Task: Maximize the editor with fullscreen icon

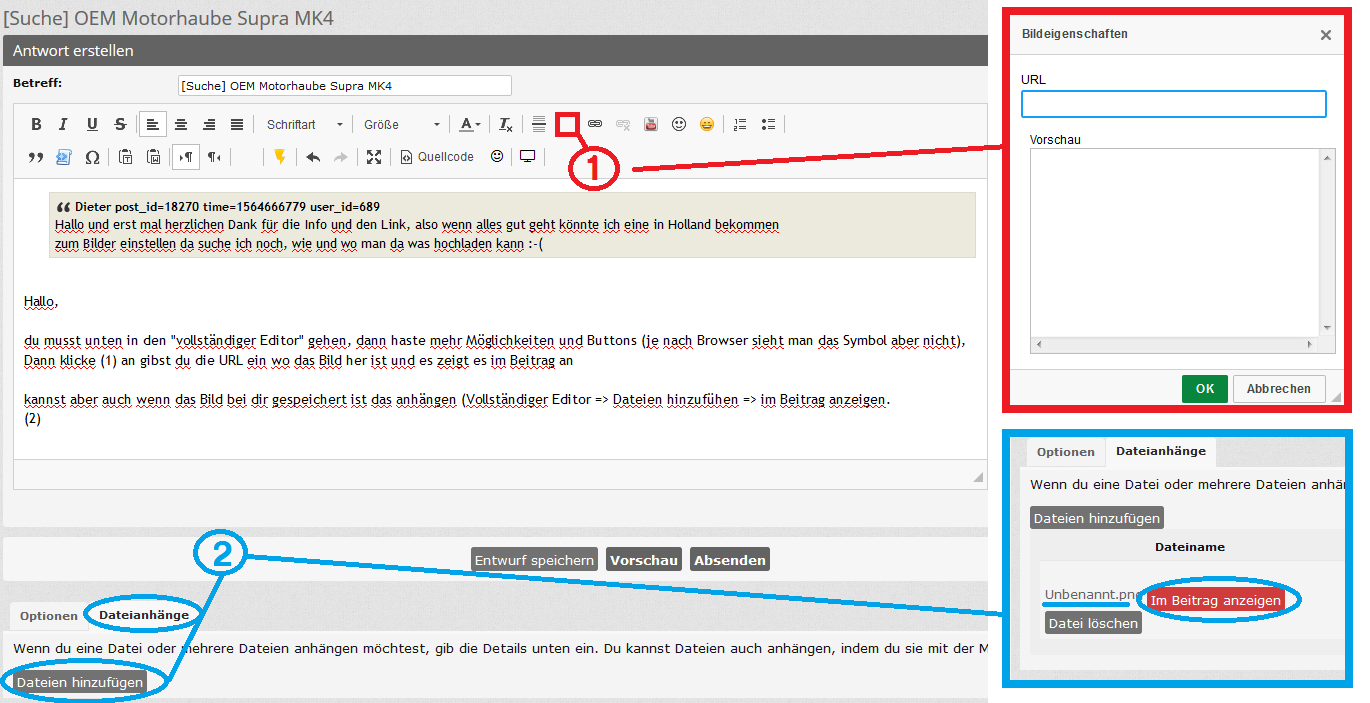Action: tap(373, 157)
